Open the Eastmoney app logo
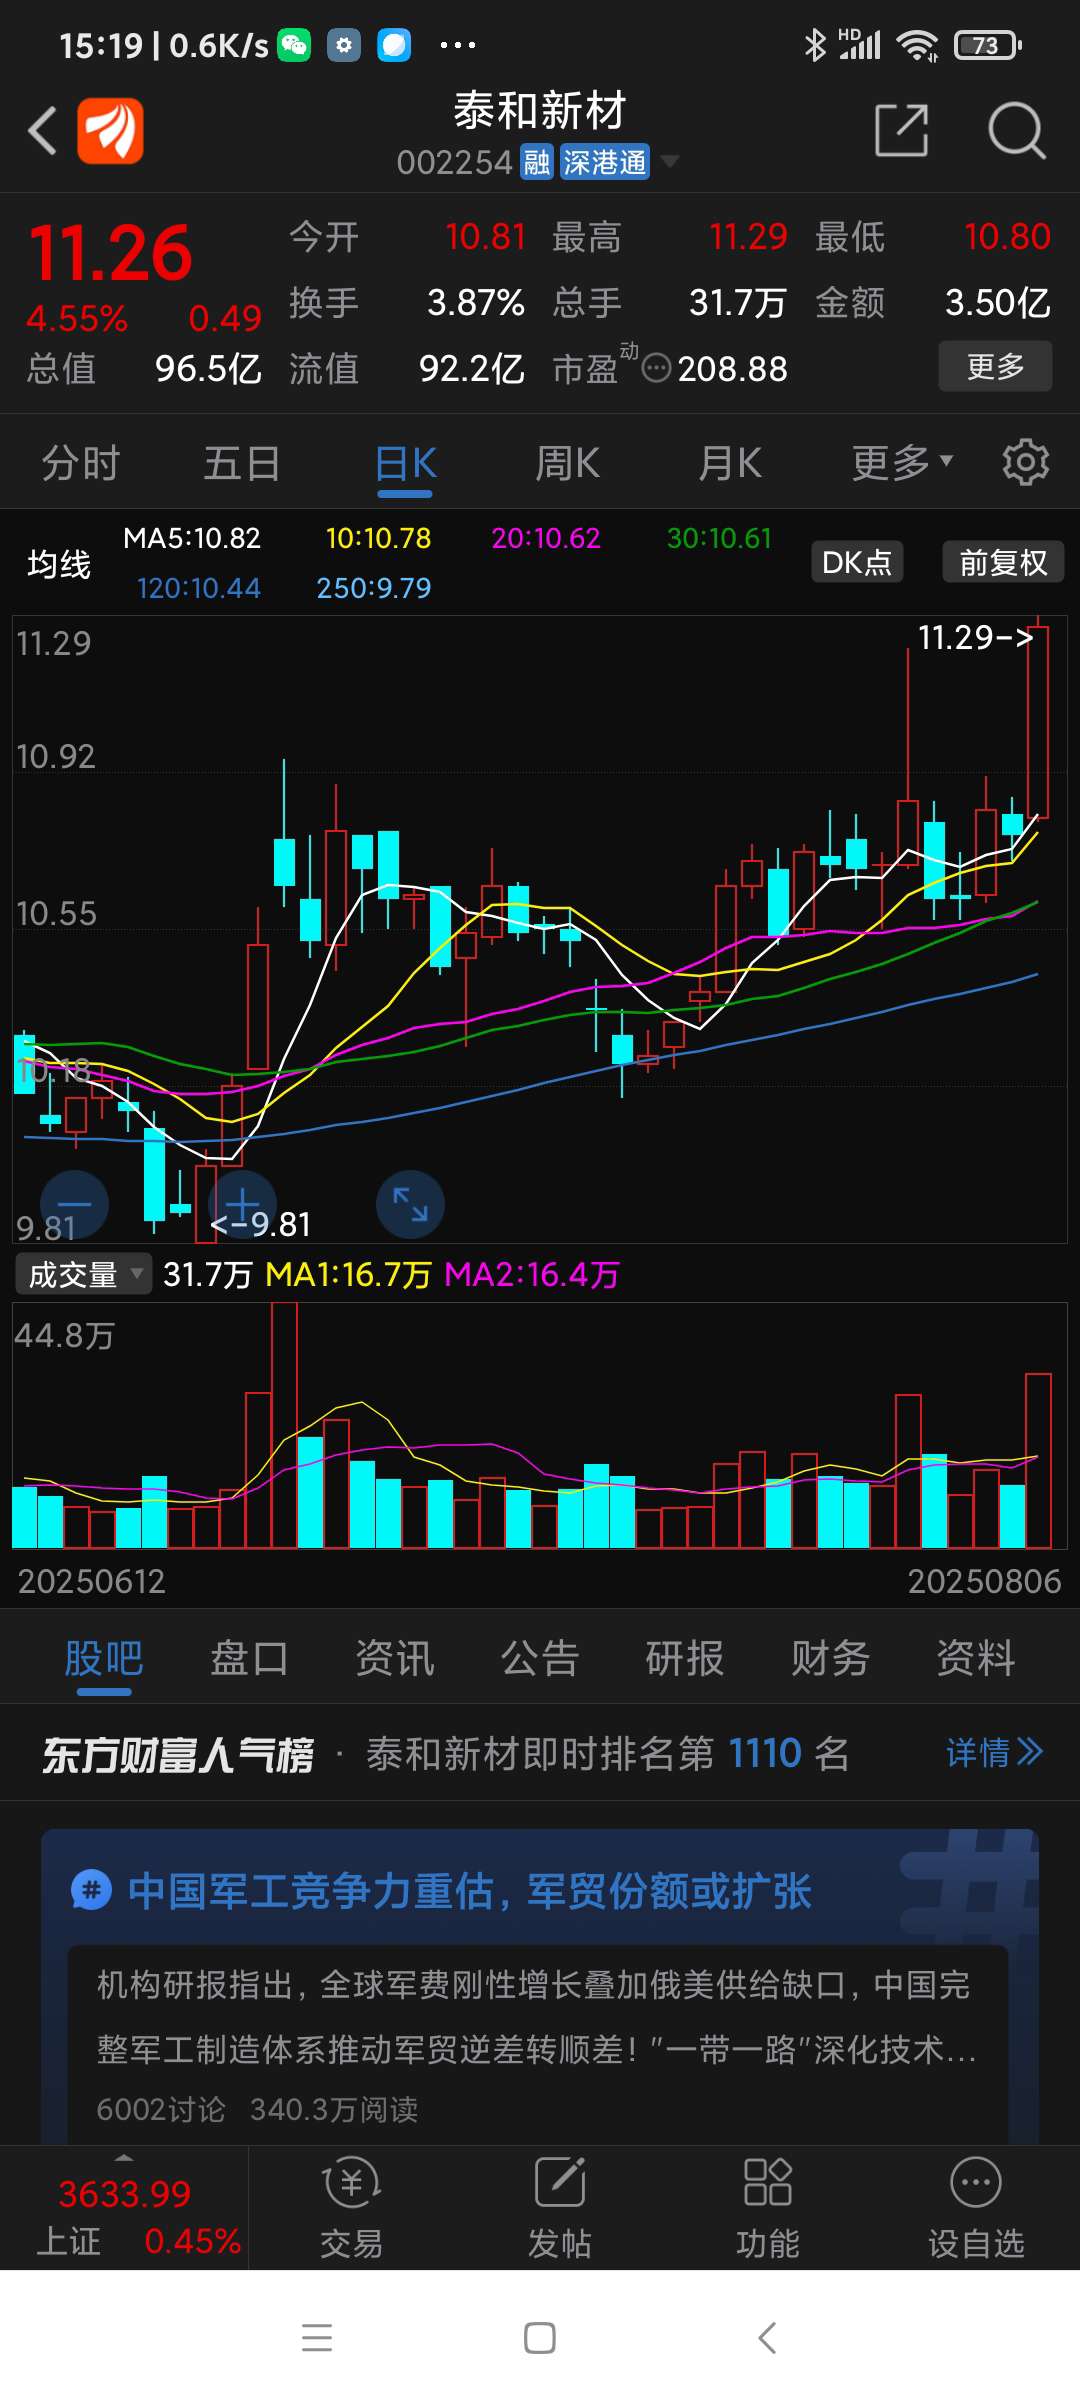This screenshot has width=1080, height=2400. tap(111, 131)
